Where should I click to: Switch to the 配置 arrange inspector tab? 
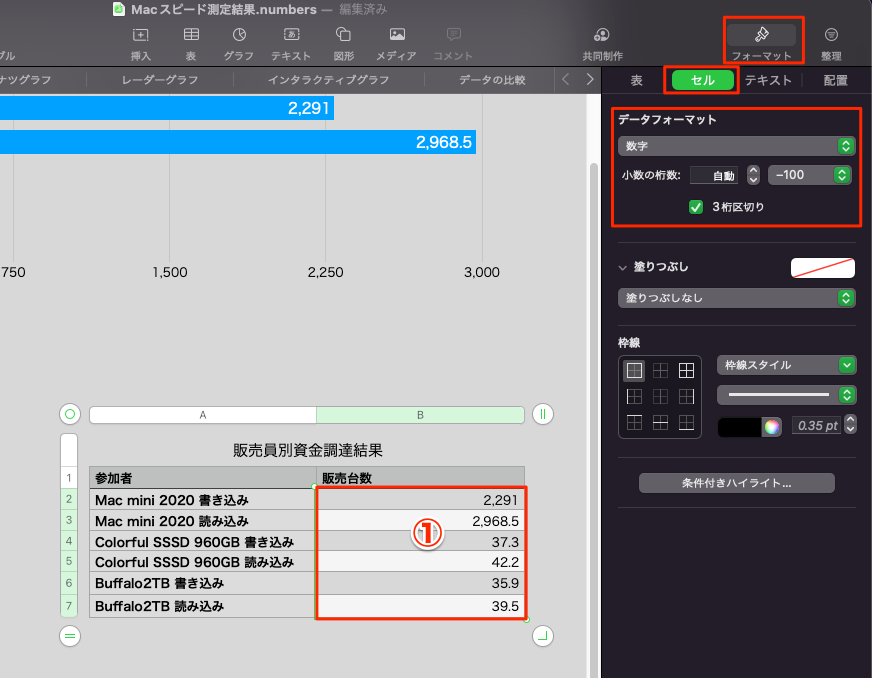835,81
